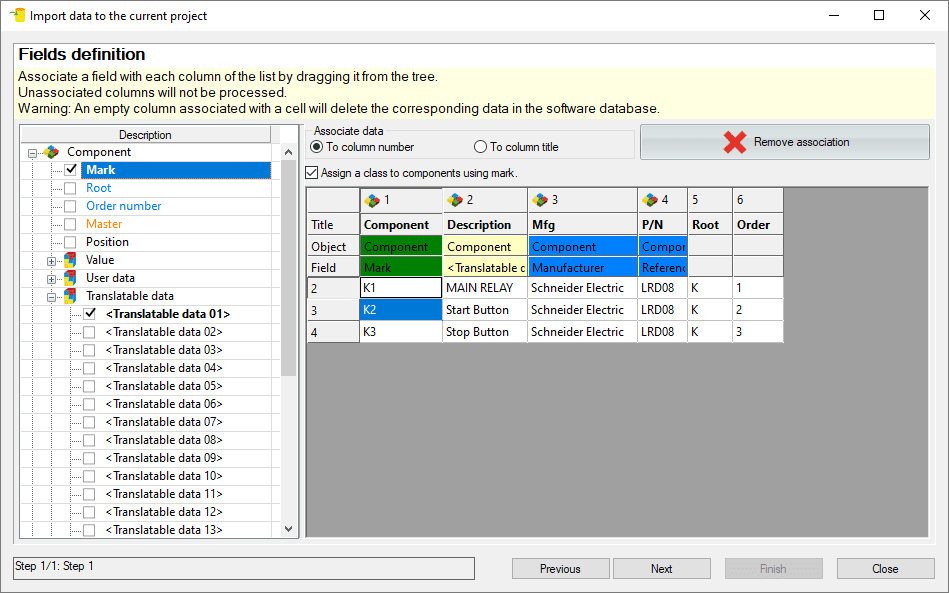
Task: Click Schneider Electric cell in row 2
Action: click(583, 288)
